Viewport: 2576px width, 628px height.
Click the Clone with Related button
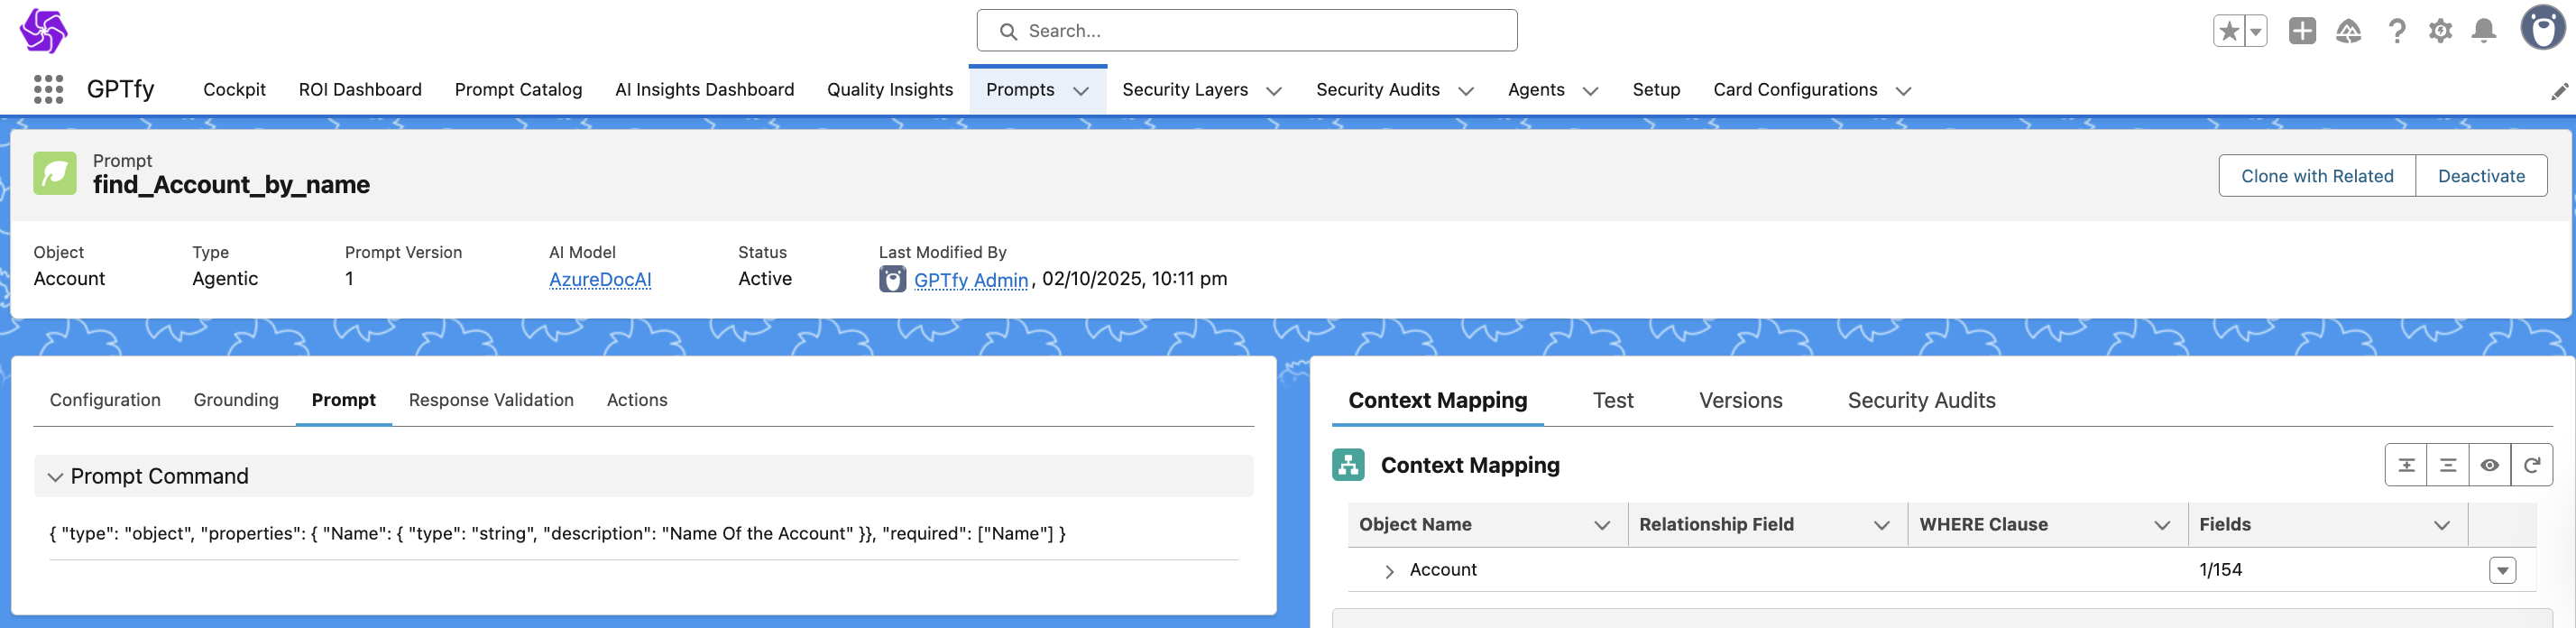point(2316,176)
